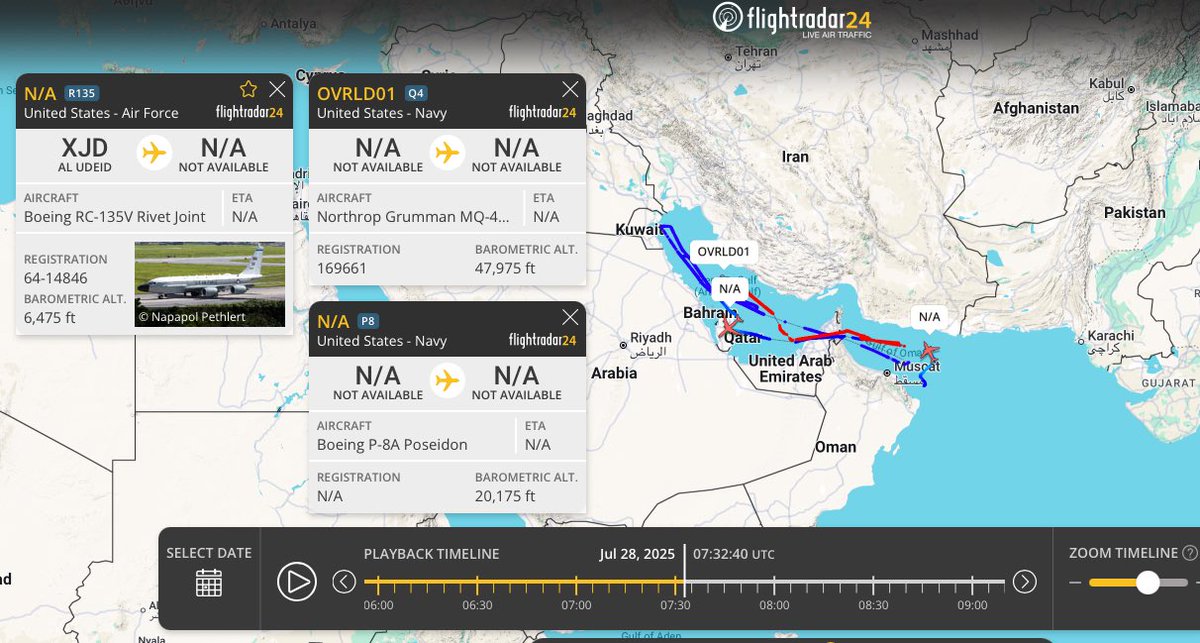Click the playback timeline at 08:00 mark
This screenshot has width=1200, height=643.
[x=774, y=582]
